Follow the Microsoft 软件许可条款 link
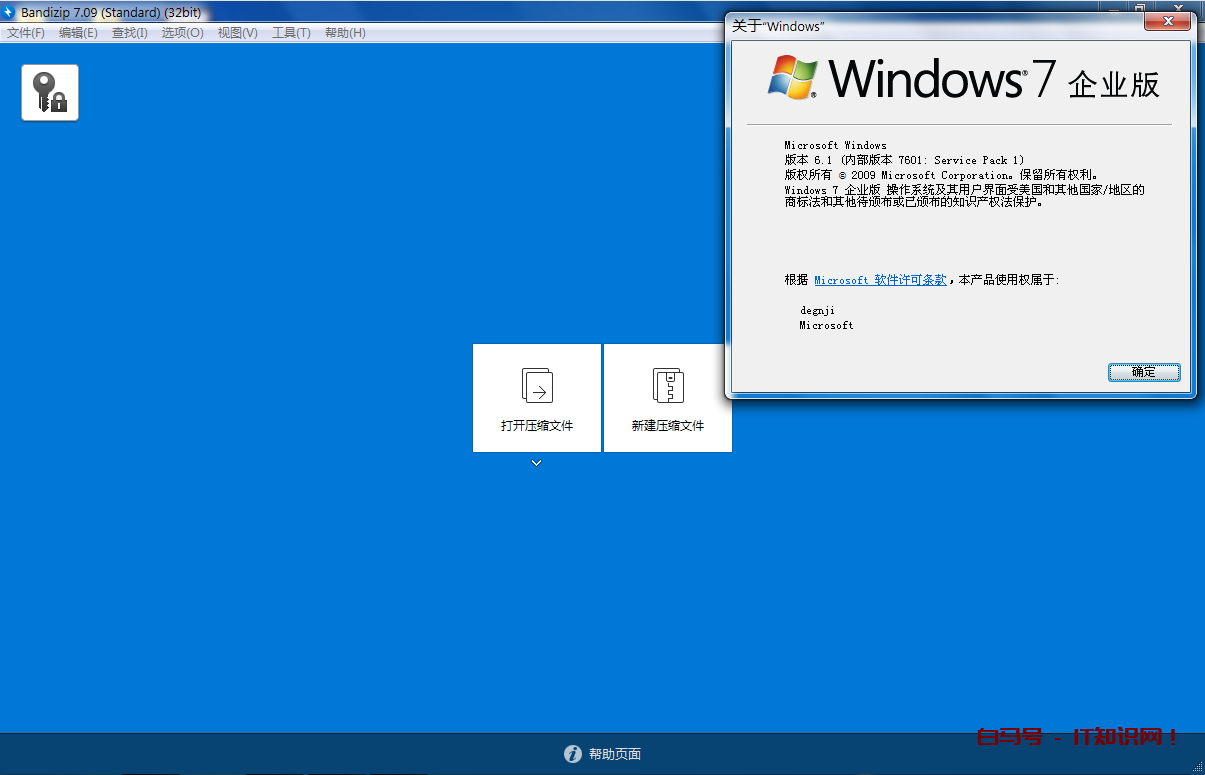1205x775 pixels. click(x=880, y=281)
